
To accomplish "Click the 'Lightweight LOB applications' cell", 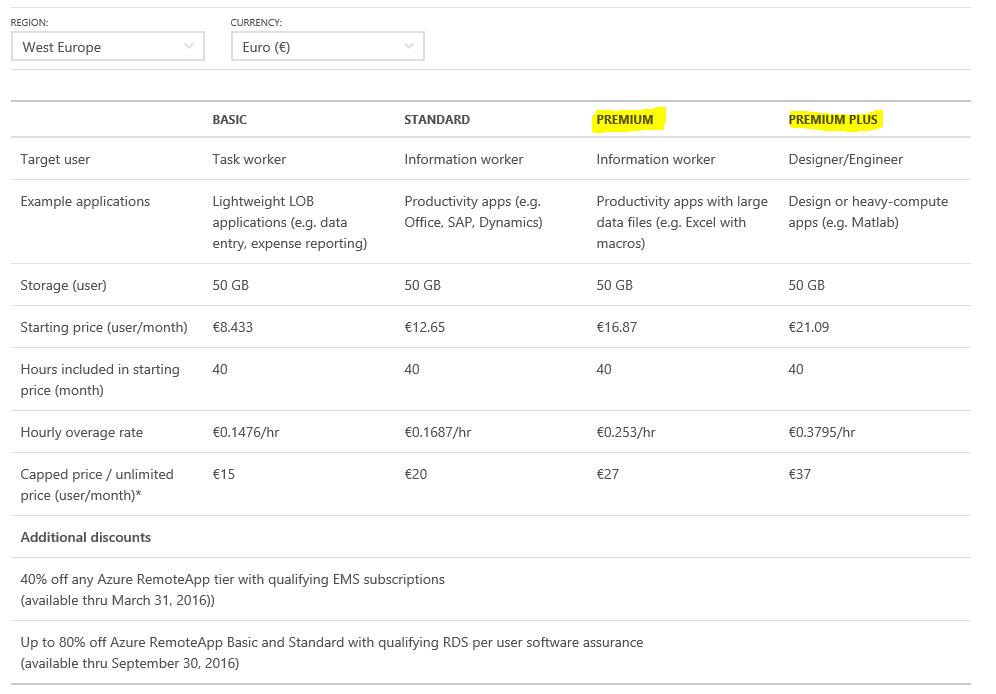I will [x=290, y=222].
